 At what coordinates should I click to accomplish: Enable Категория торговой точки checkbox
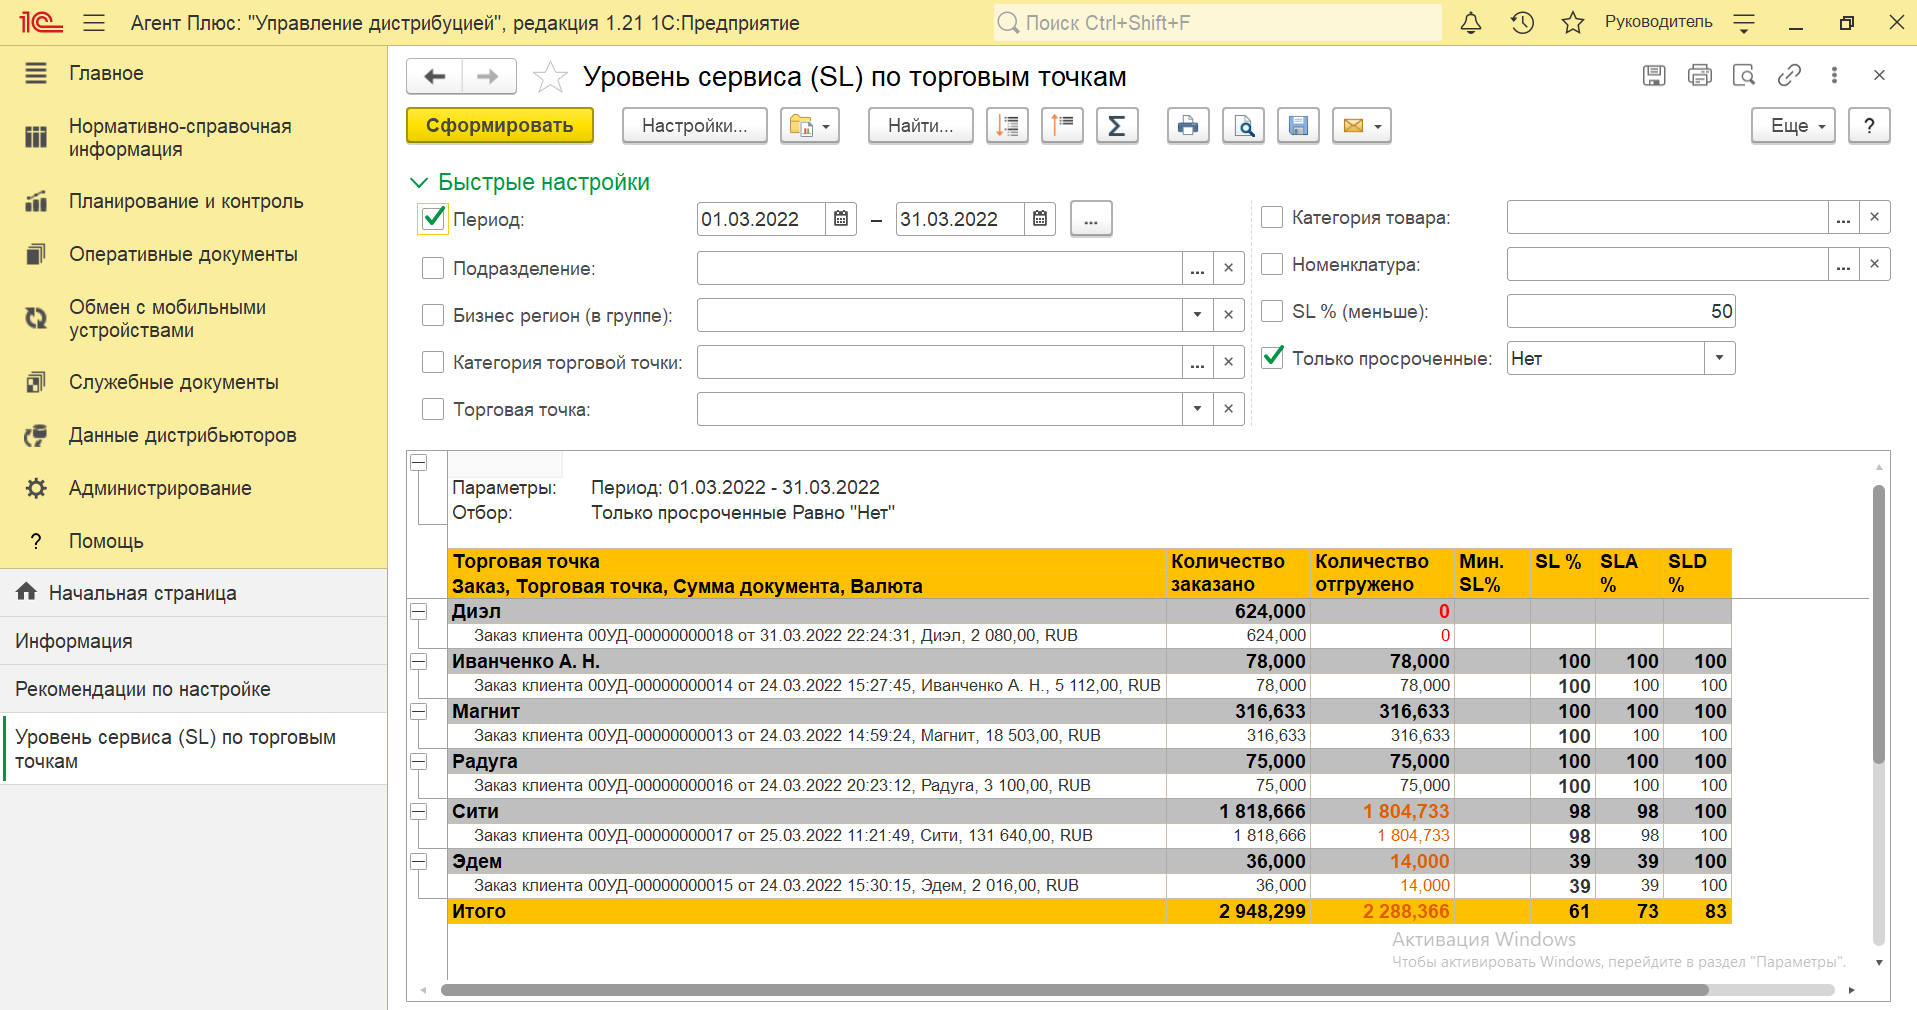(433, 362)
